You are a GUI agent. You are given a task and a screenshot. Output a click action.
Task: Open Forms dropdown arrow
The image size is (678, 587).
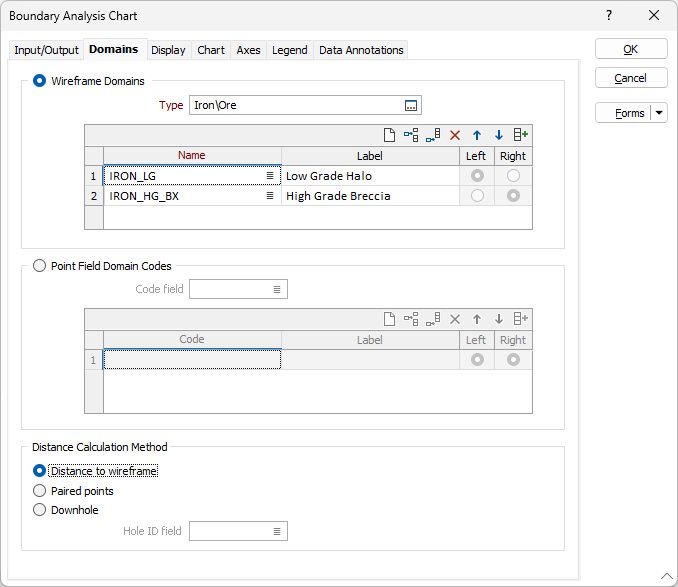click(x=659, y=113)
